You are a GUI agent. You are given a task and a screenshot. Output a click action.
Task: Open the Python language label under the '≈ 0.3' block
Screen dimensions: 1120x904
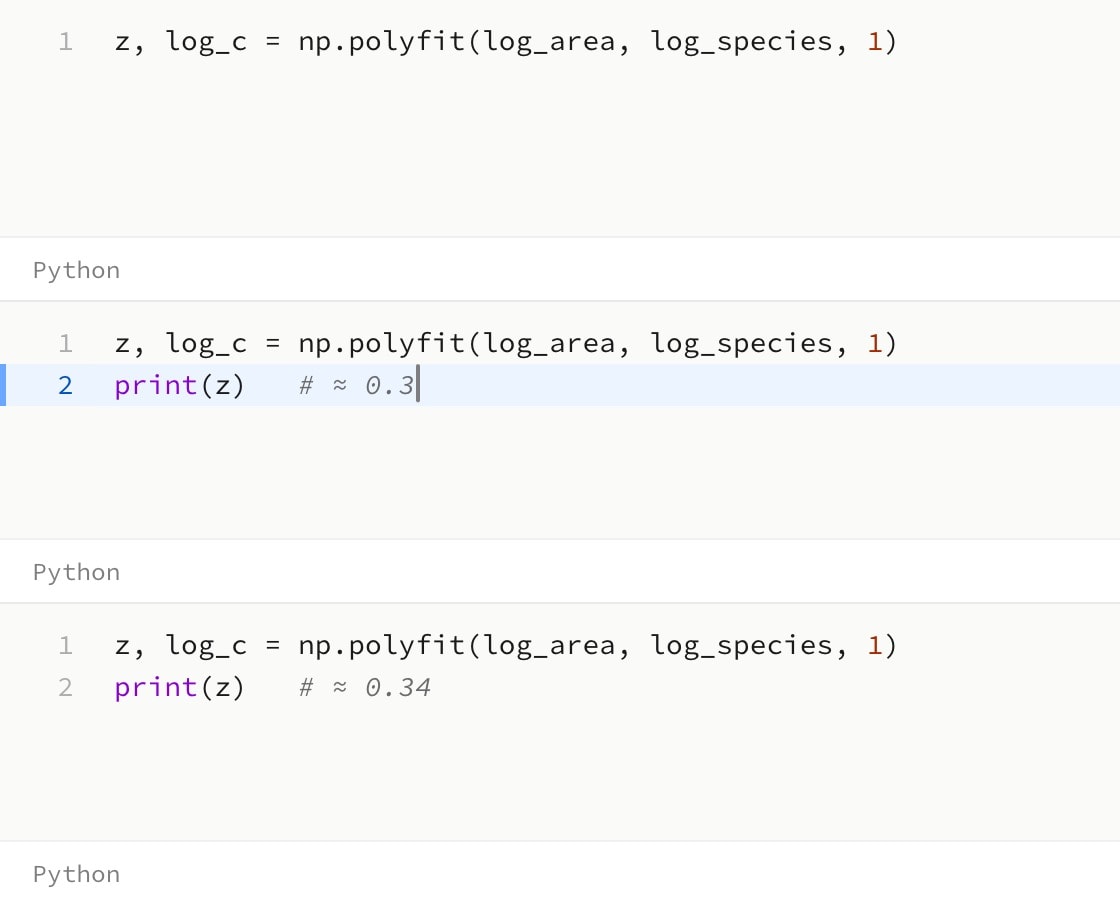[76, 573]
